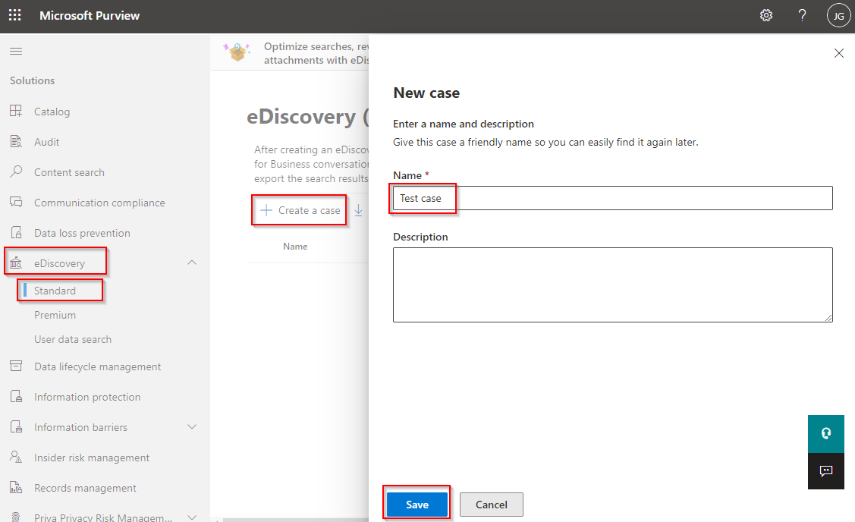The width and height of the screenshot is (855, 522).
Task: Select Premium under eDiscovery
Action: click(x=55, y=315)
